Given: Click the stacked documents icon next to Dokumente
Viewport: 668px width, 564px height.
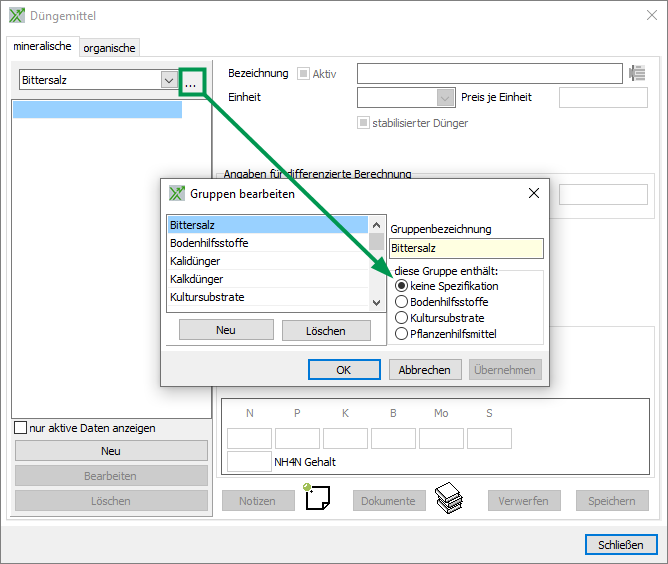Looking at the screenshot, I should point(449,497).
